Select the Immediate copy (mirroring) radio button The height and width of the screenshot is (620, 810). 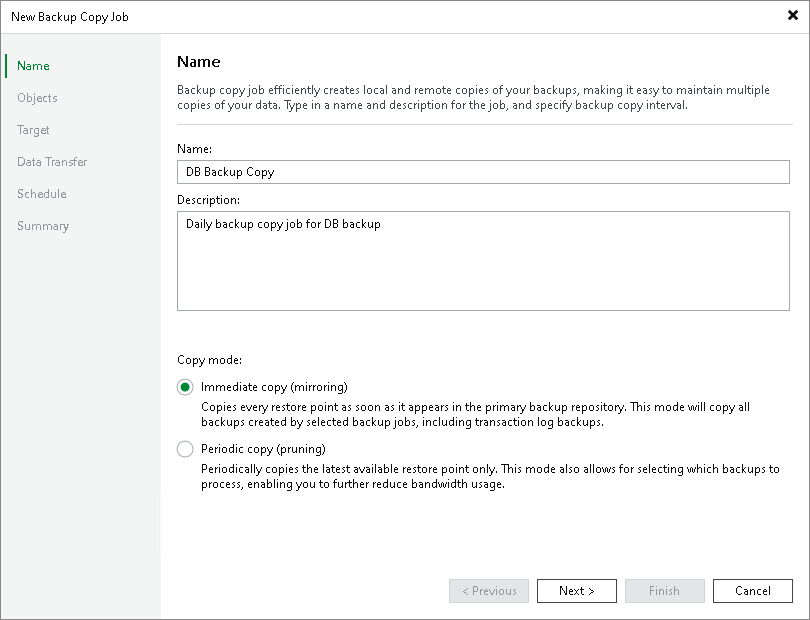185,387
